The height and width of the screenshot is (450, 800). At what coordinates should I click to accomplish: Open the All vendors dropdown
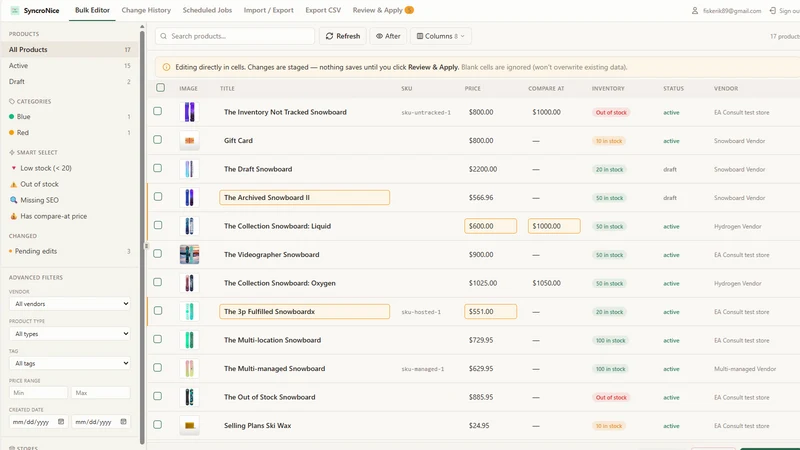(x=69, y=304)
